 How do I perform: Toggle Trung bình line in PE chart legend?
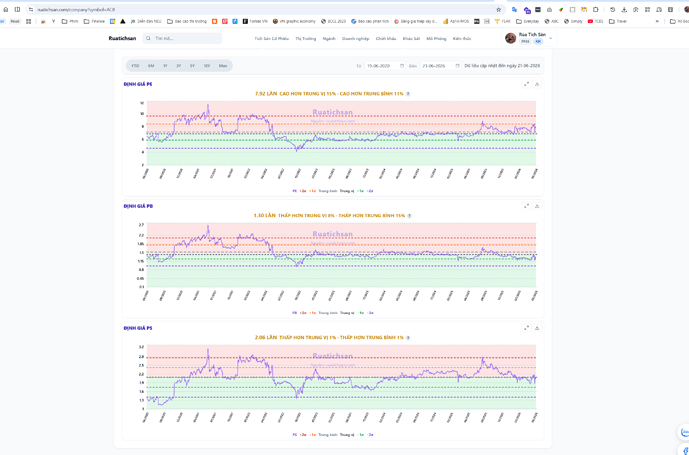point(327,191)
